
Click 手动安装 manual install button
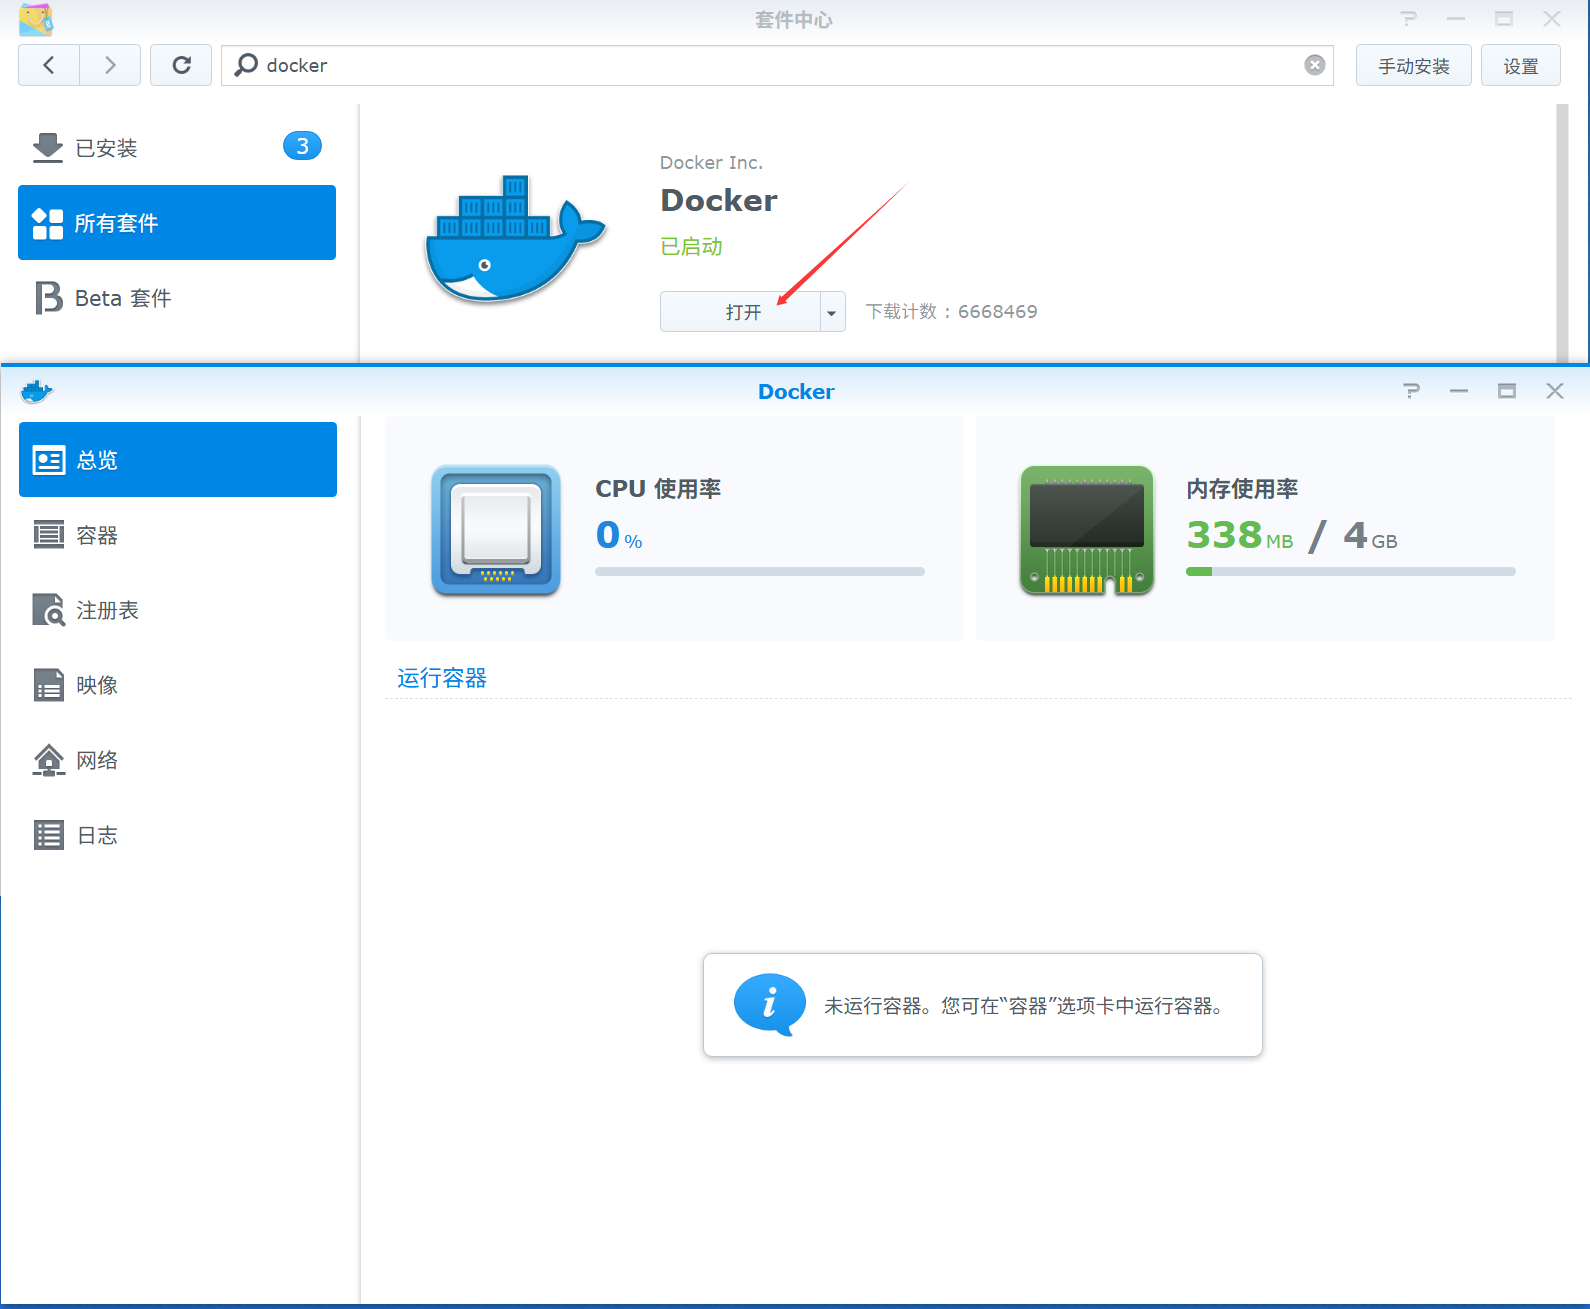1414,66
